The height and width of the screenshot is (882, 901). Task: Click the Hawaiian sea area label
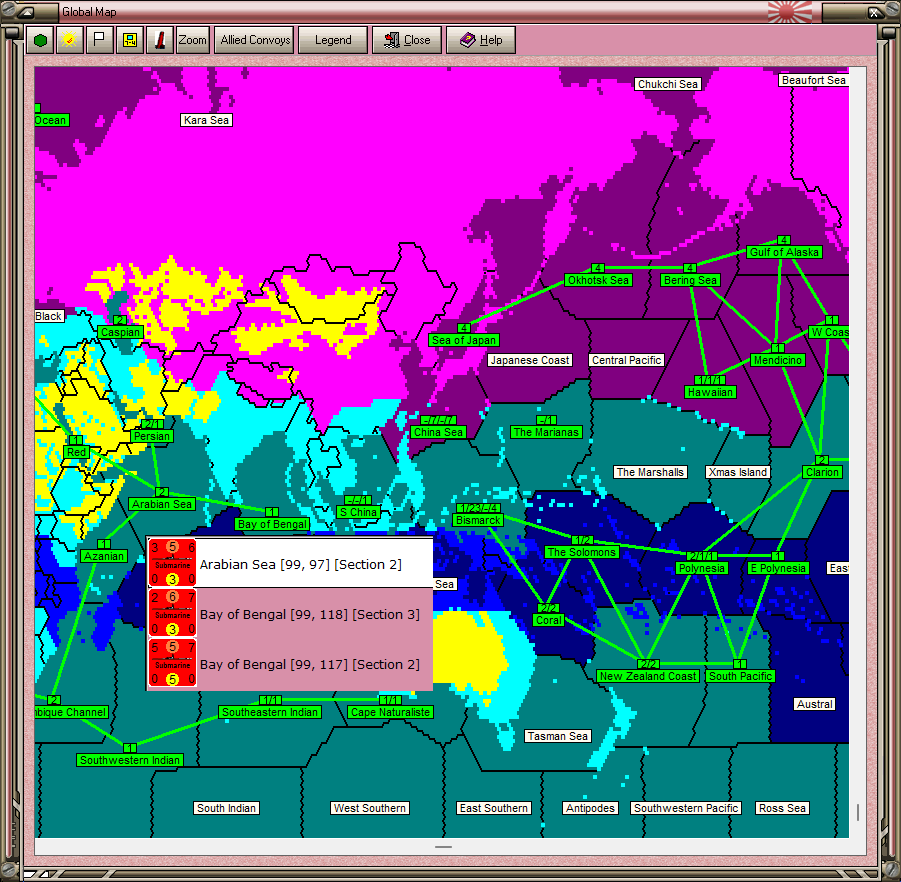click(710, 392)
